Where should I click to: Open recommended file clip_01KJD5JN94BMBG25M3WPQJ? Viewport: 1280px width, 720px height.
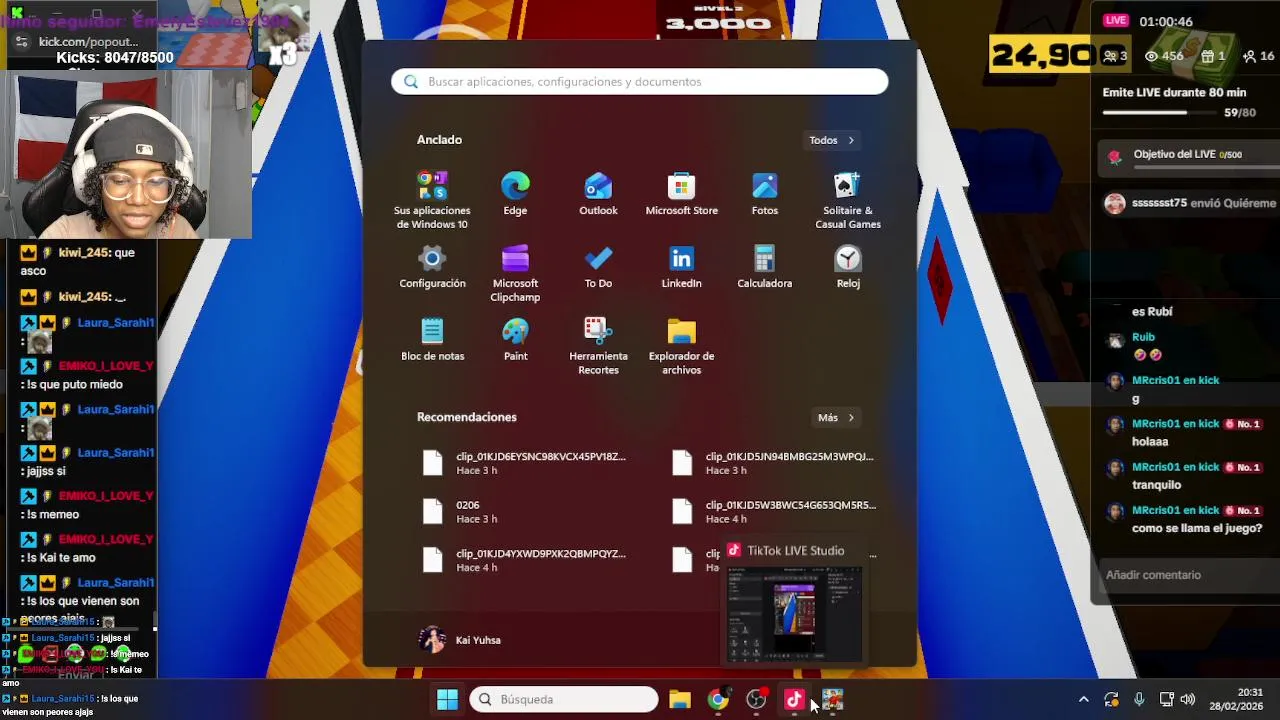[x=775, y=462]
